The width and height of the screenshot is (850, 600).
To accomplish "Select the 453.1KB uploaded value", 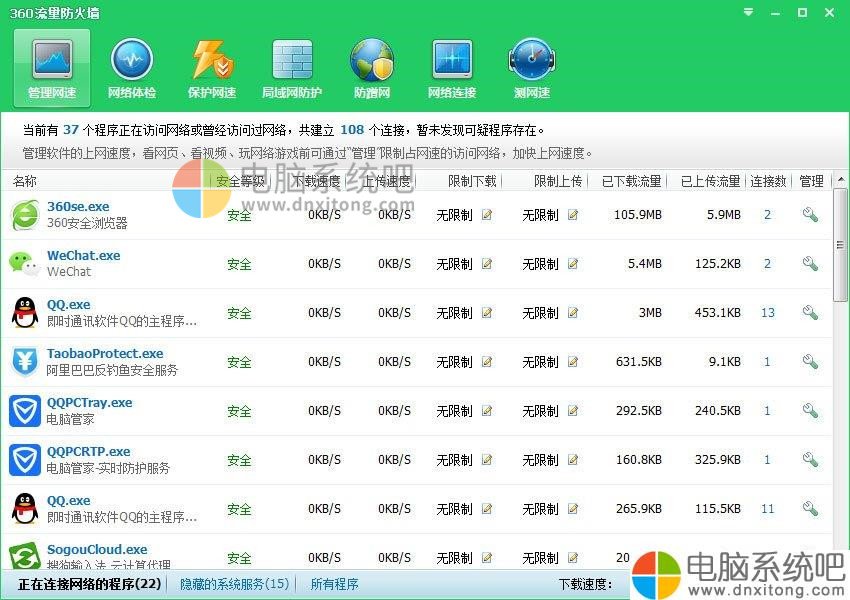I will click(718, 313).
